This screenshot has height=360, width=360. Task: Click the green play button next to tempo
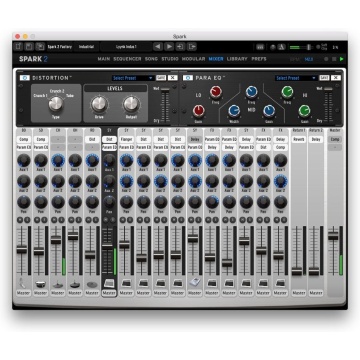pos(341,59)
